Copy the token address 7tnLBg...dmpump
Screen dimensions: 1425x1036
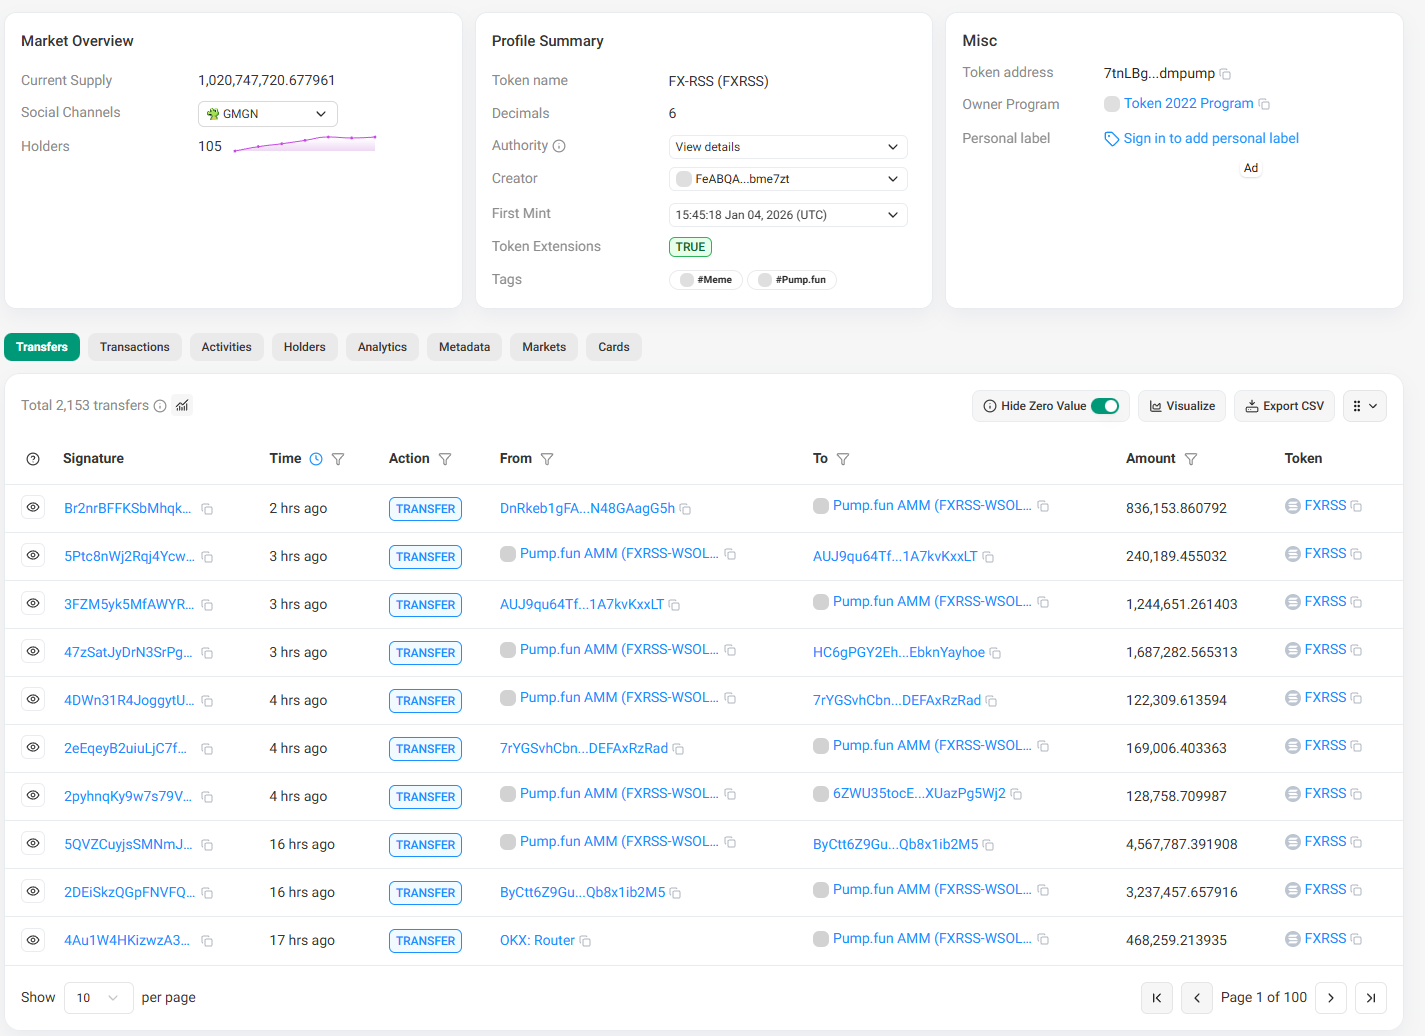point(1225,74)
